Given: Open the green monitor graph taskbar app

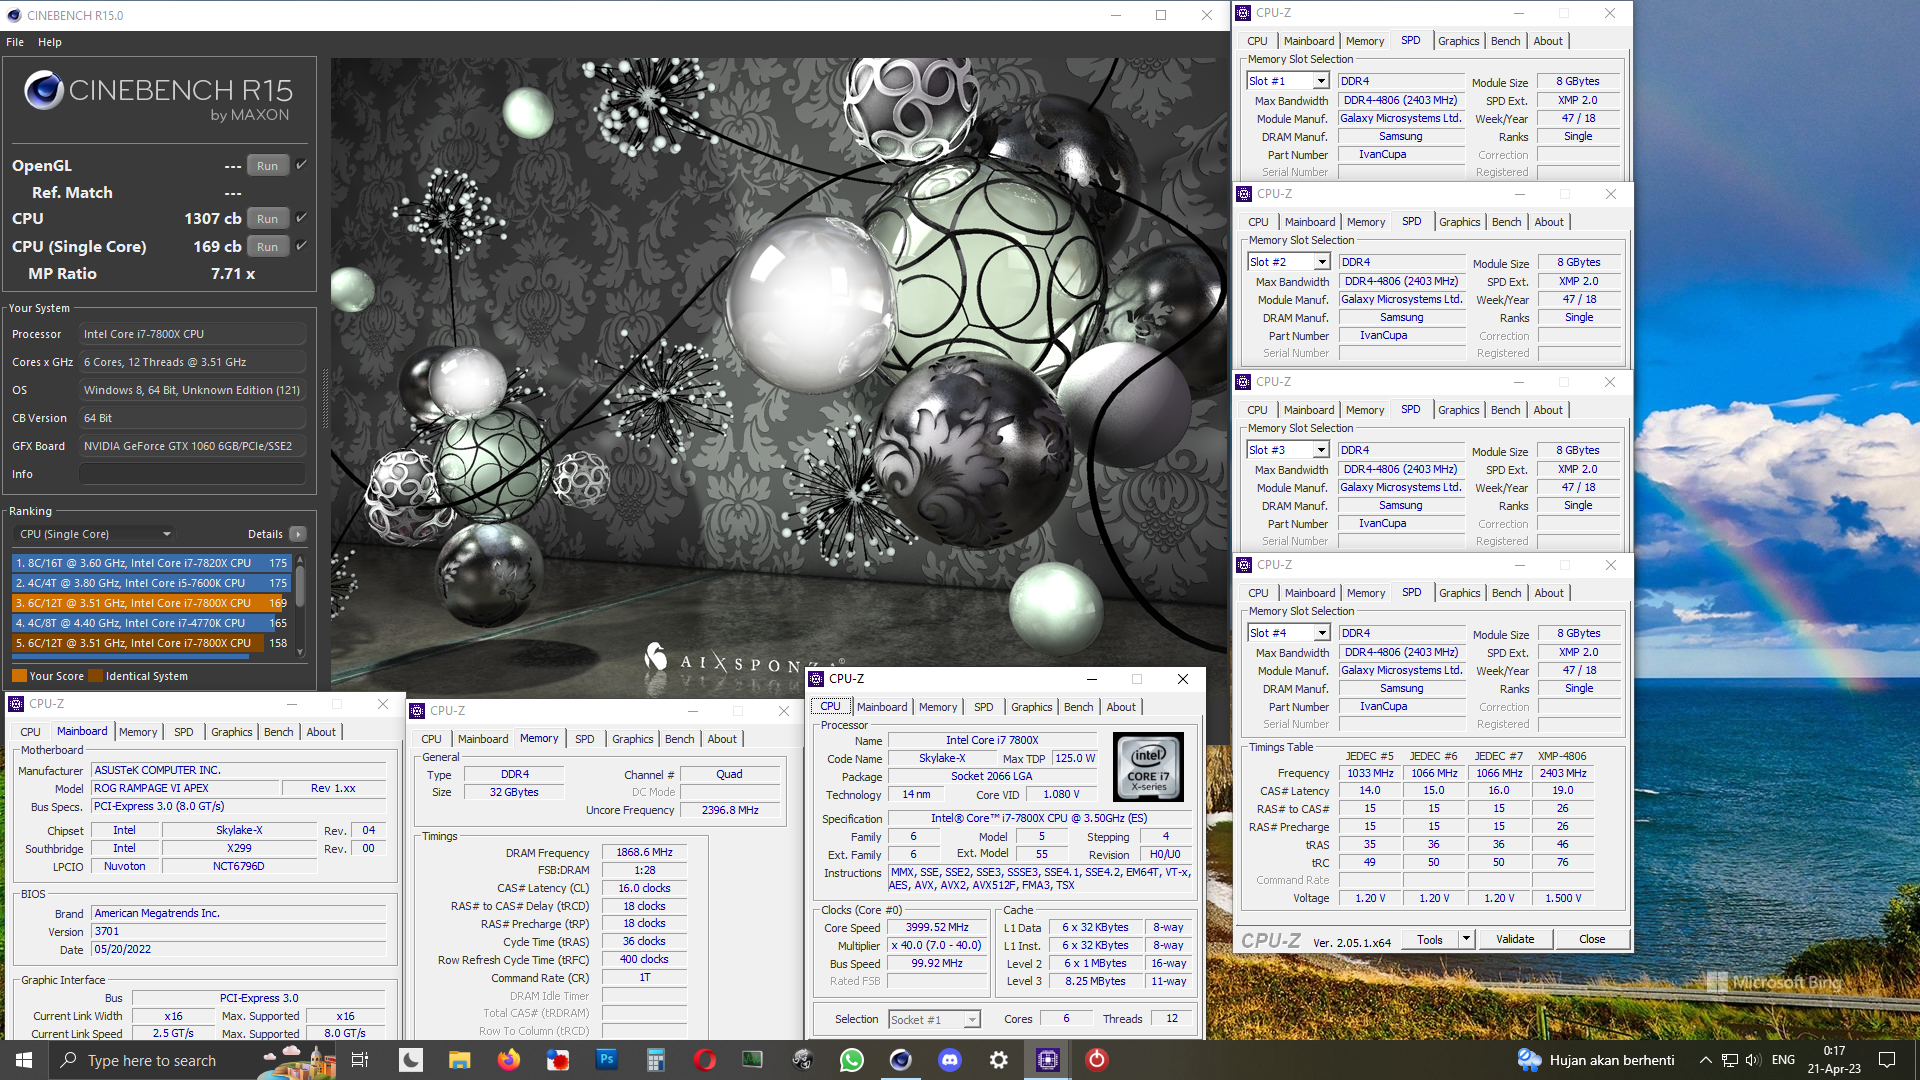Looking at the screenshot, I should [753, 1060].
